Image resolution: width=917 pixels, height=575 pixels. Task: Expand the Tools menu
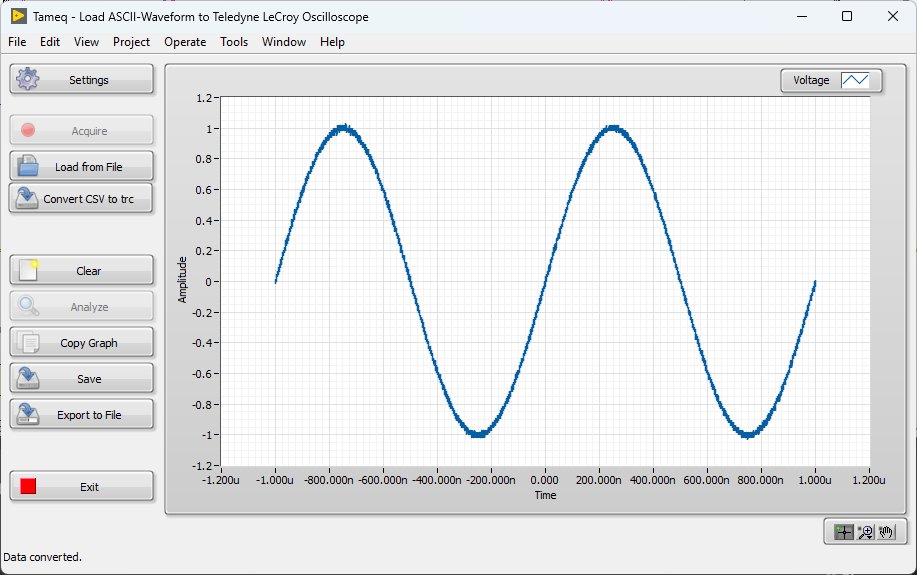[x=234, y=42]
